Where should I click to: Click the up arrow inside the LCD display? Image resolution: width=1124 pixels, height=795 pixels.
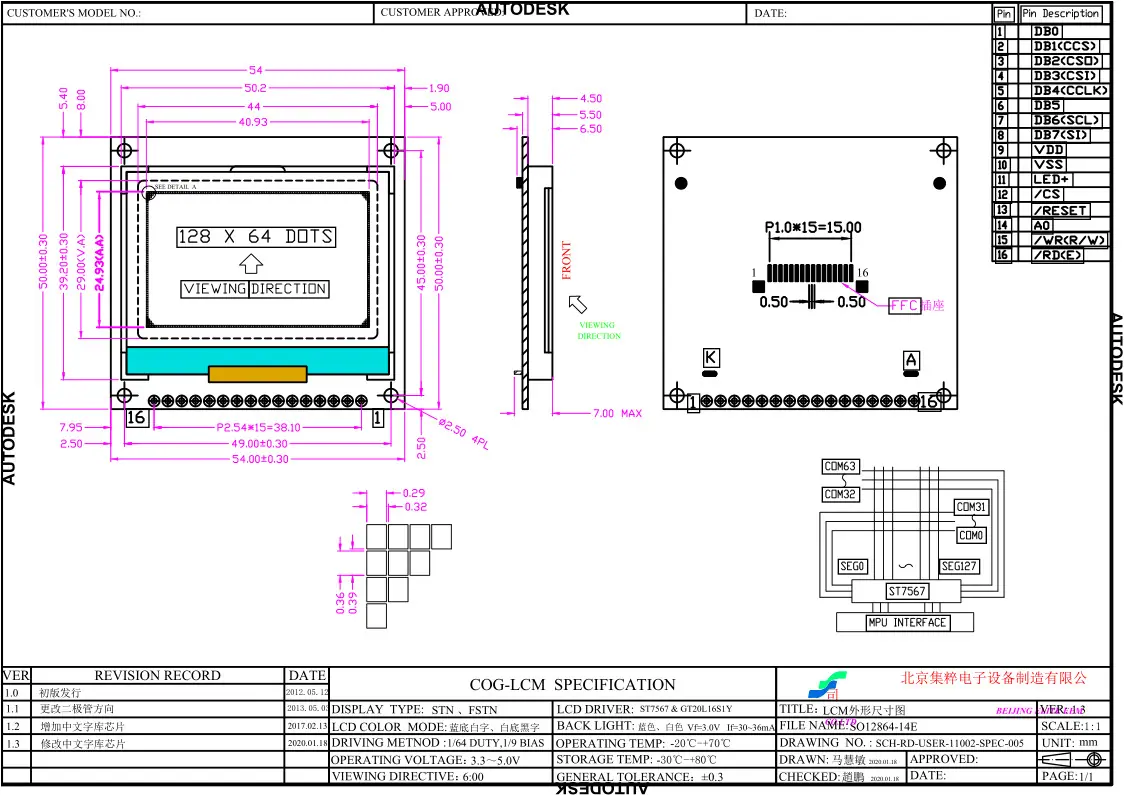pos(251,263)
